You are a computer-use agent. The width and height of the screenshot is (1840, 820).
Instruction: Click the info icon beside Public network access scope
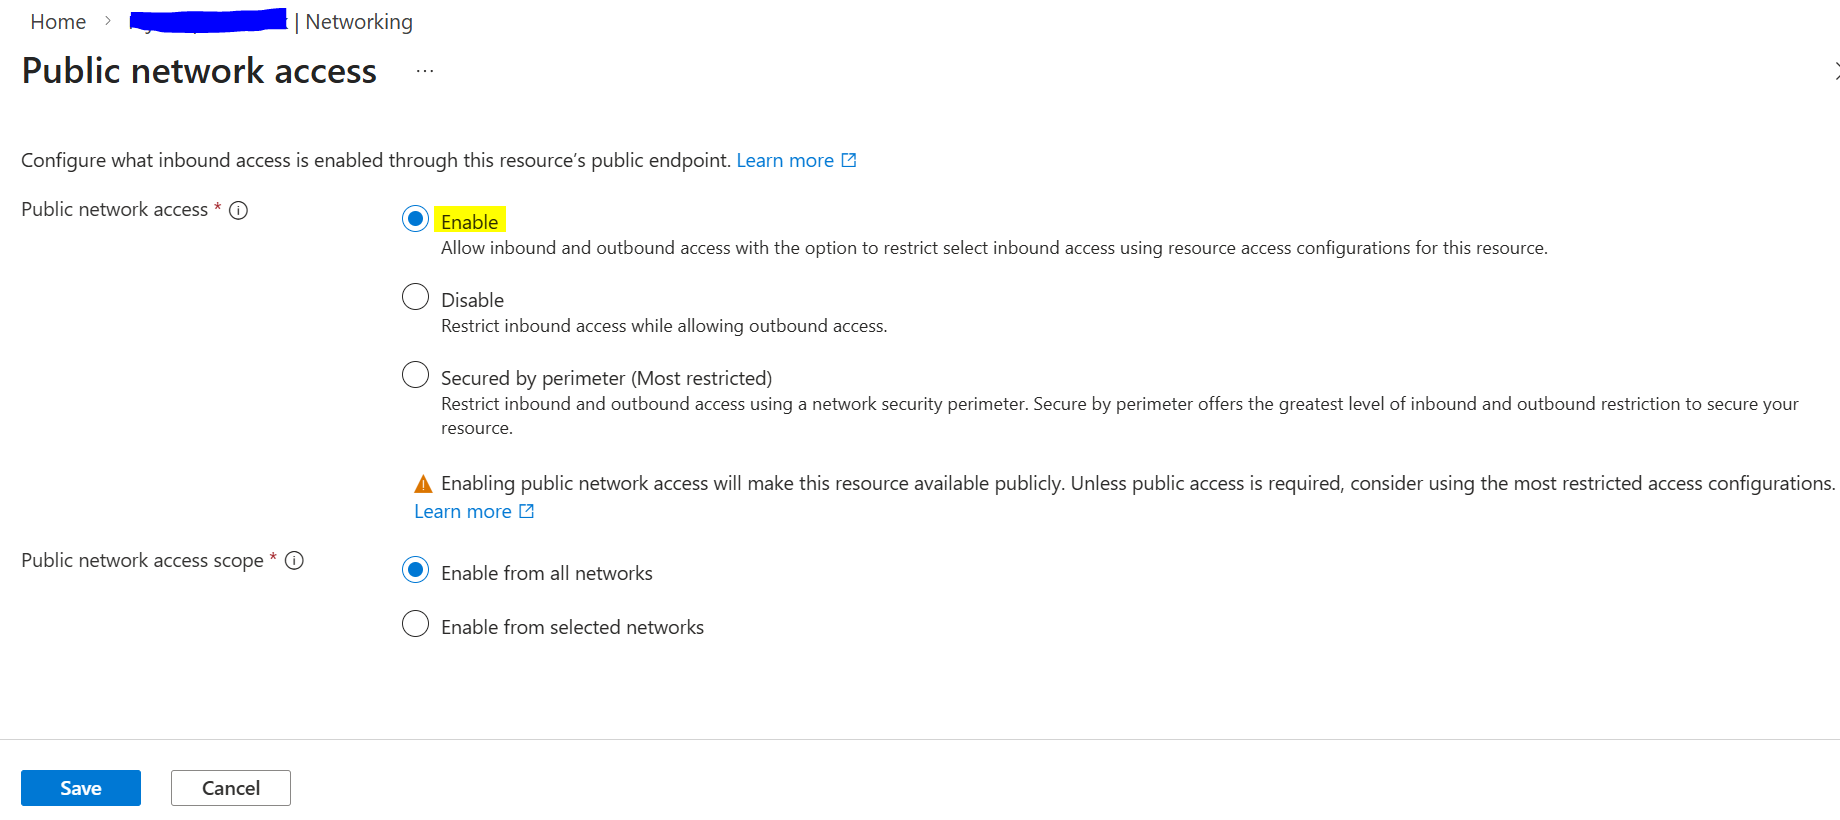coord(294,561)
